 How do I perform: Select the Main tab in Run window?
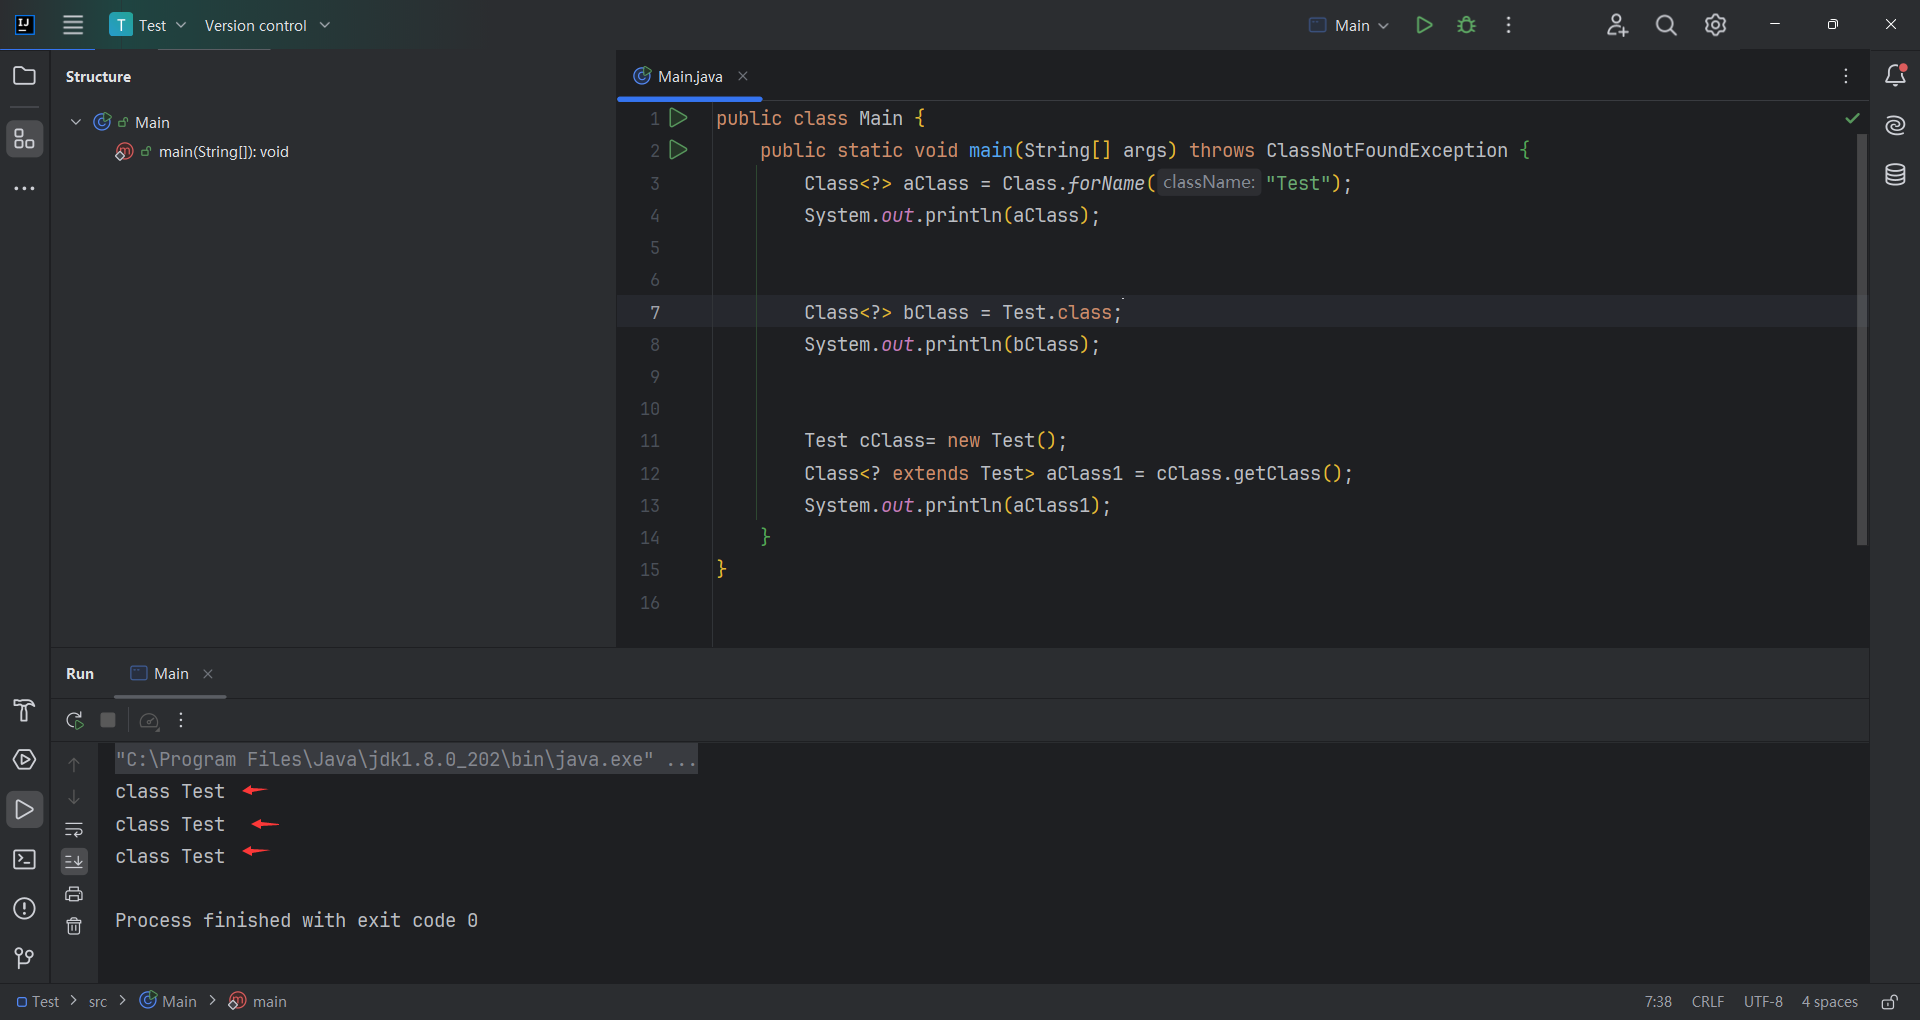(170, 674)
